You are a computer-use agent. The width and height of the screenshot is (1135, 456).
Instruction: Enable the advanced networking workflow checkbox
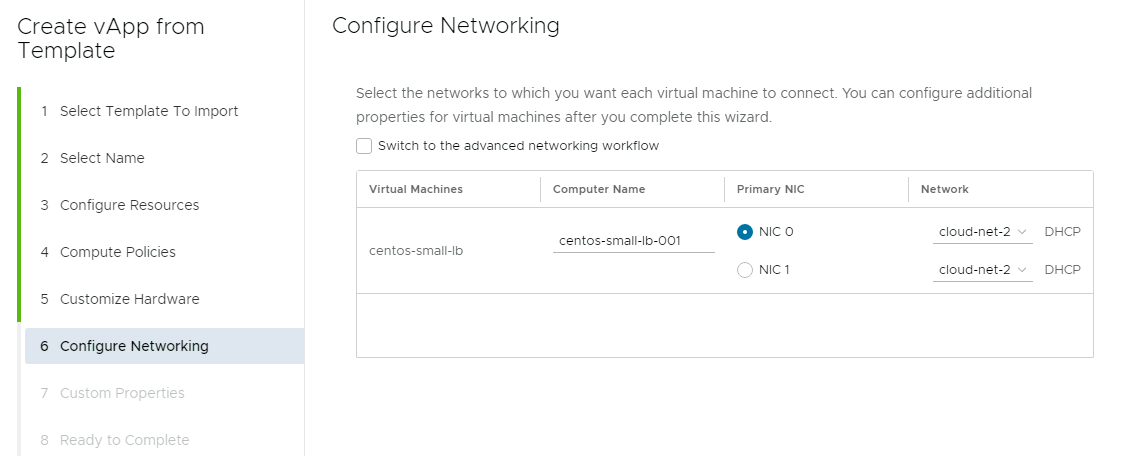(x=364, y=146)
